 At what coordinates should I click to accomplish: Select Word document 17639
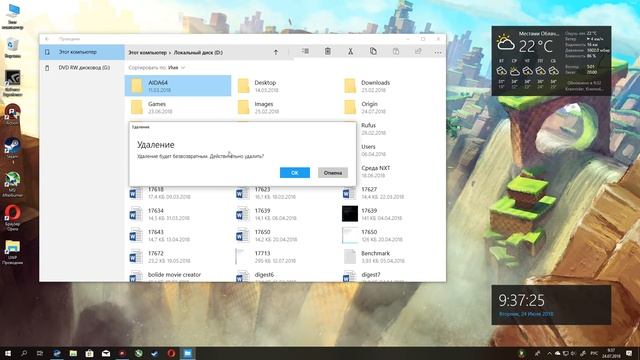(284, 214)
